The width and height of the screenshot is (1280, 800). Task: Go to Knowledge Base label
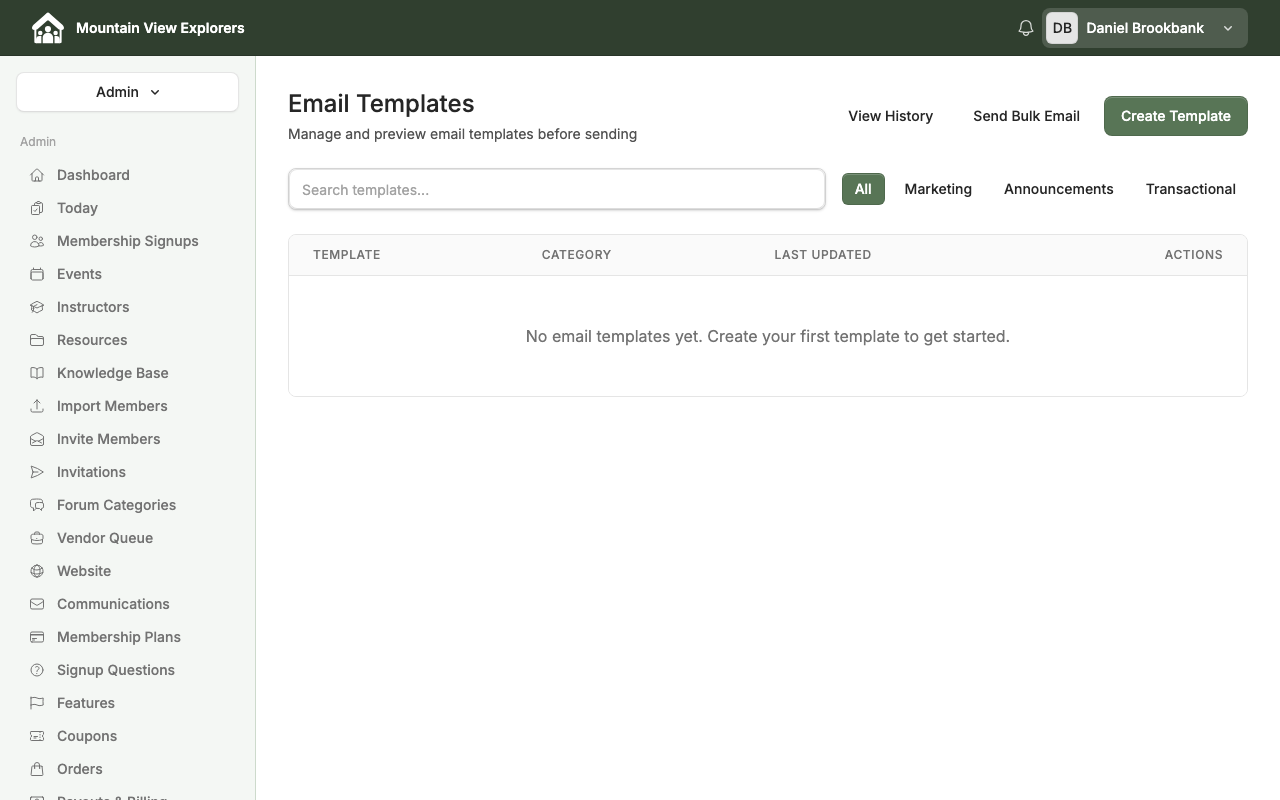coord(112,373)
